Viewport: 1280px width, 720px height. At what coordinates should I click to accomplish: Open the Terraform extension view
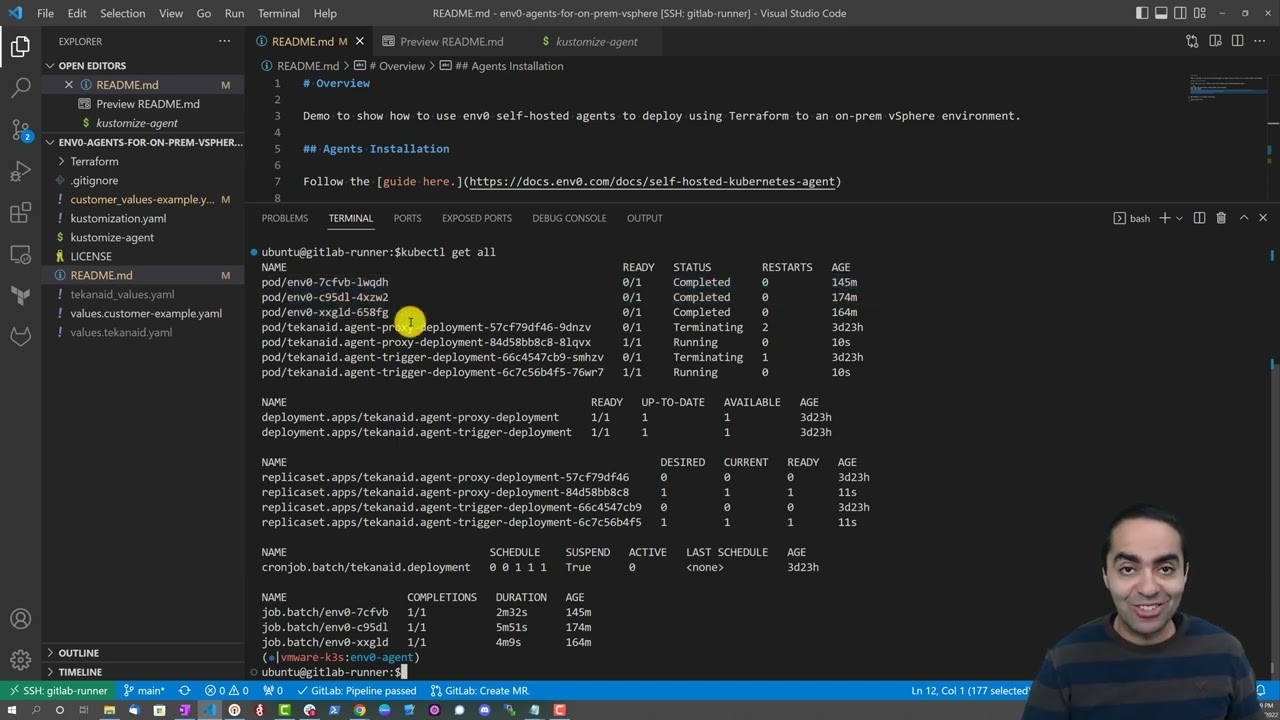pyautogui.click(x=20, y=296)
